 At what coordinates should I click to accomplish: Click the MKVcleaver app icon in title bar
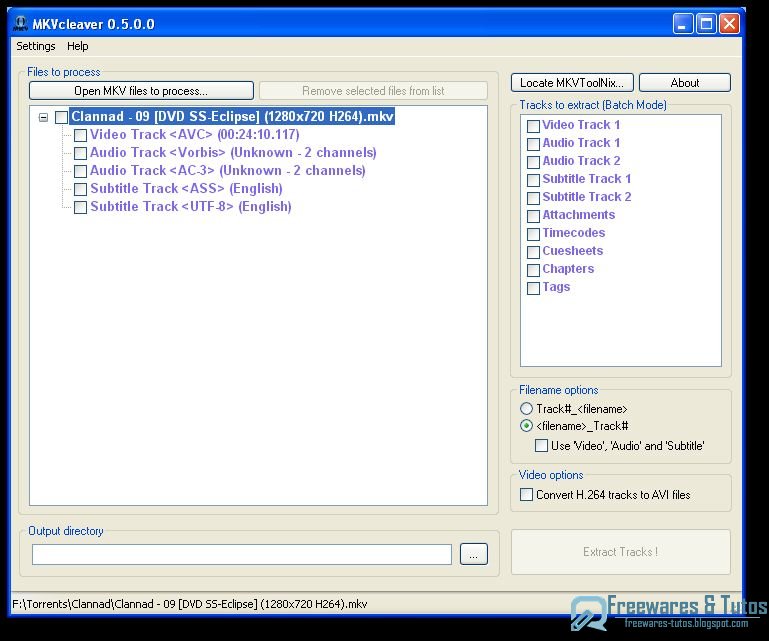tap(20, 24)
